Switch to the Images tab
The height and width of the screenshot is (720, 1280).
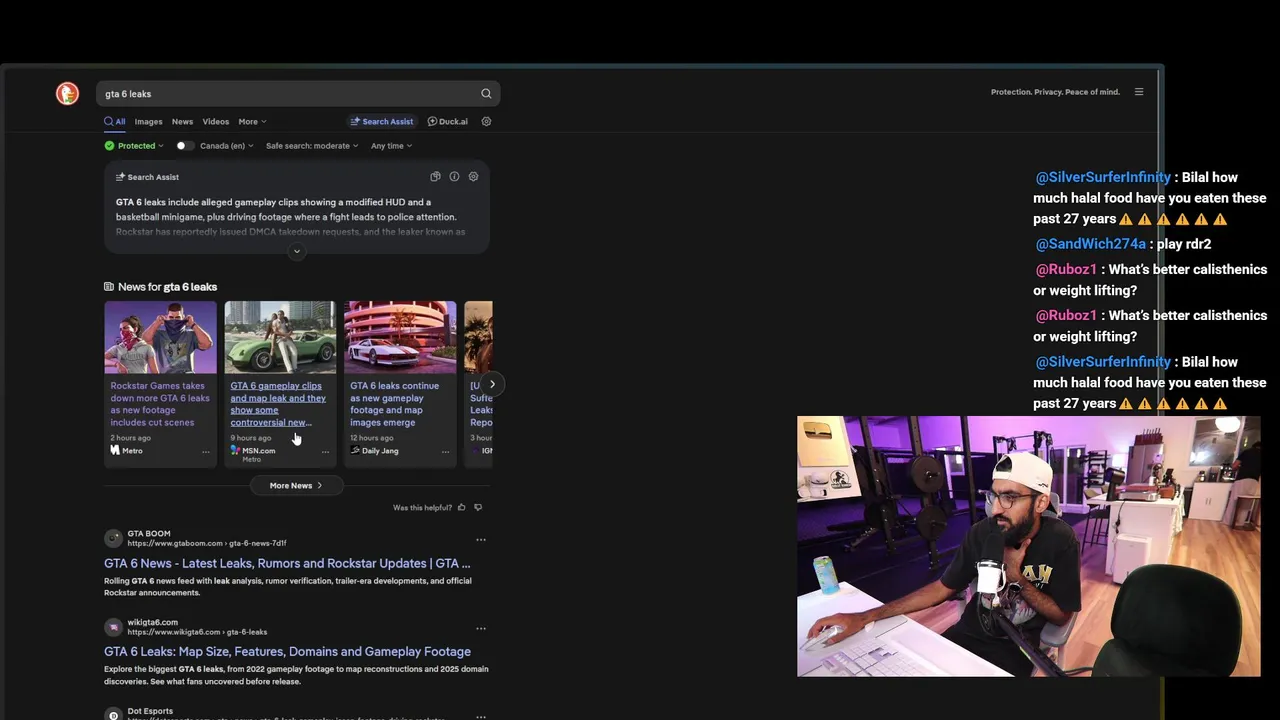click(x=148, y=122)
